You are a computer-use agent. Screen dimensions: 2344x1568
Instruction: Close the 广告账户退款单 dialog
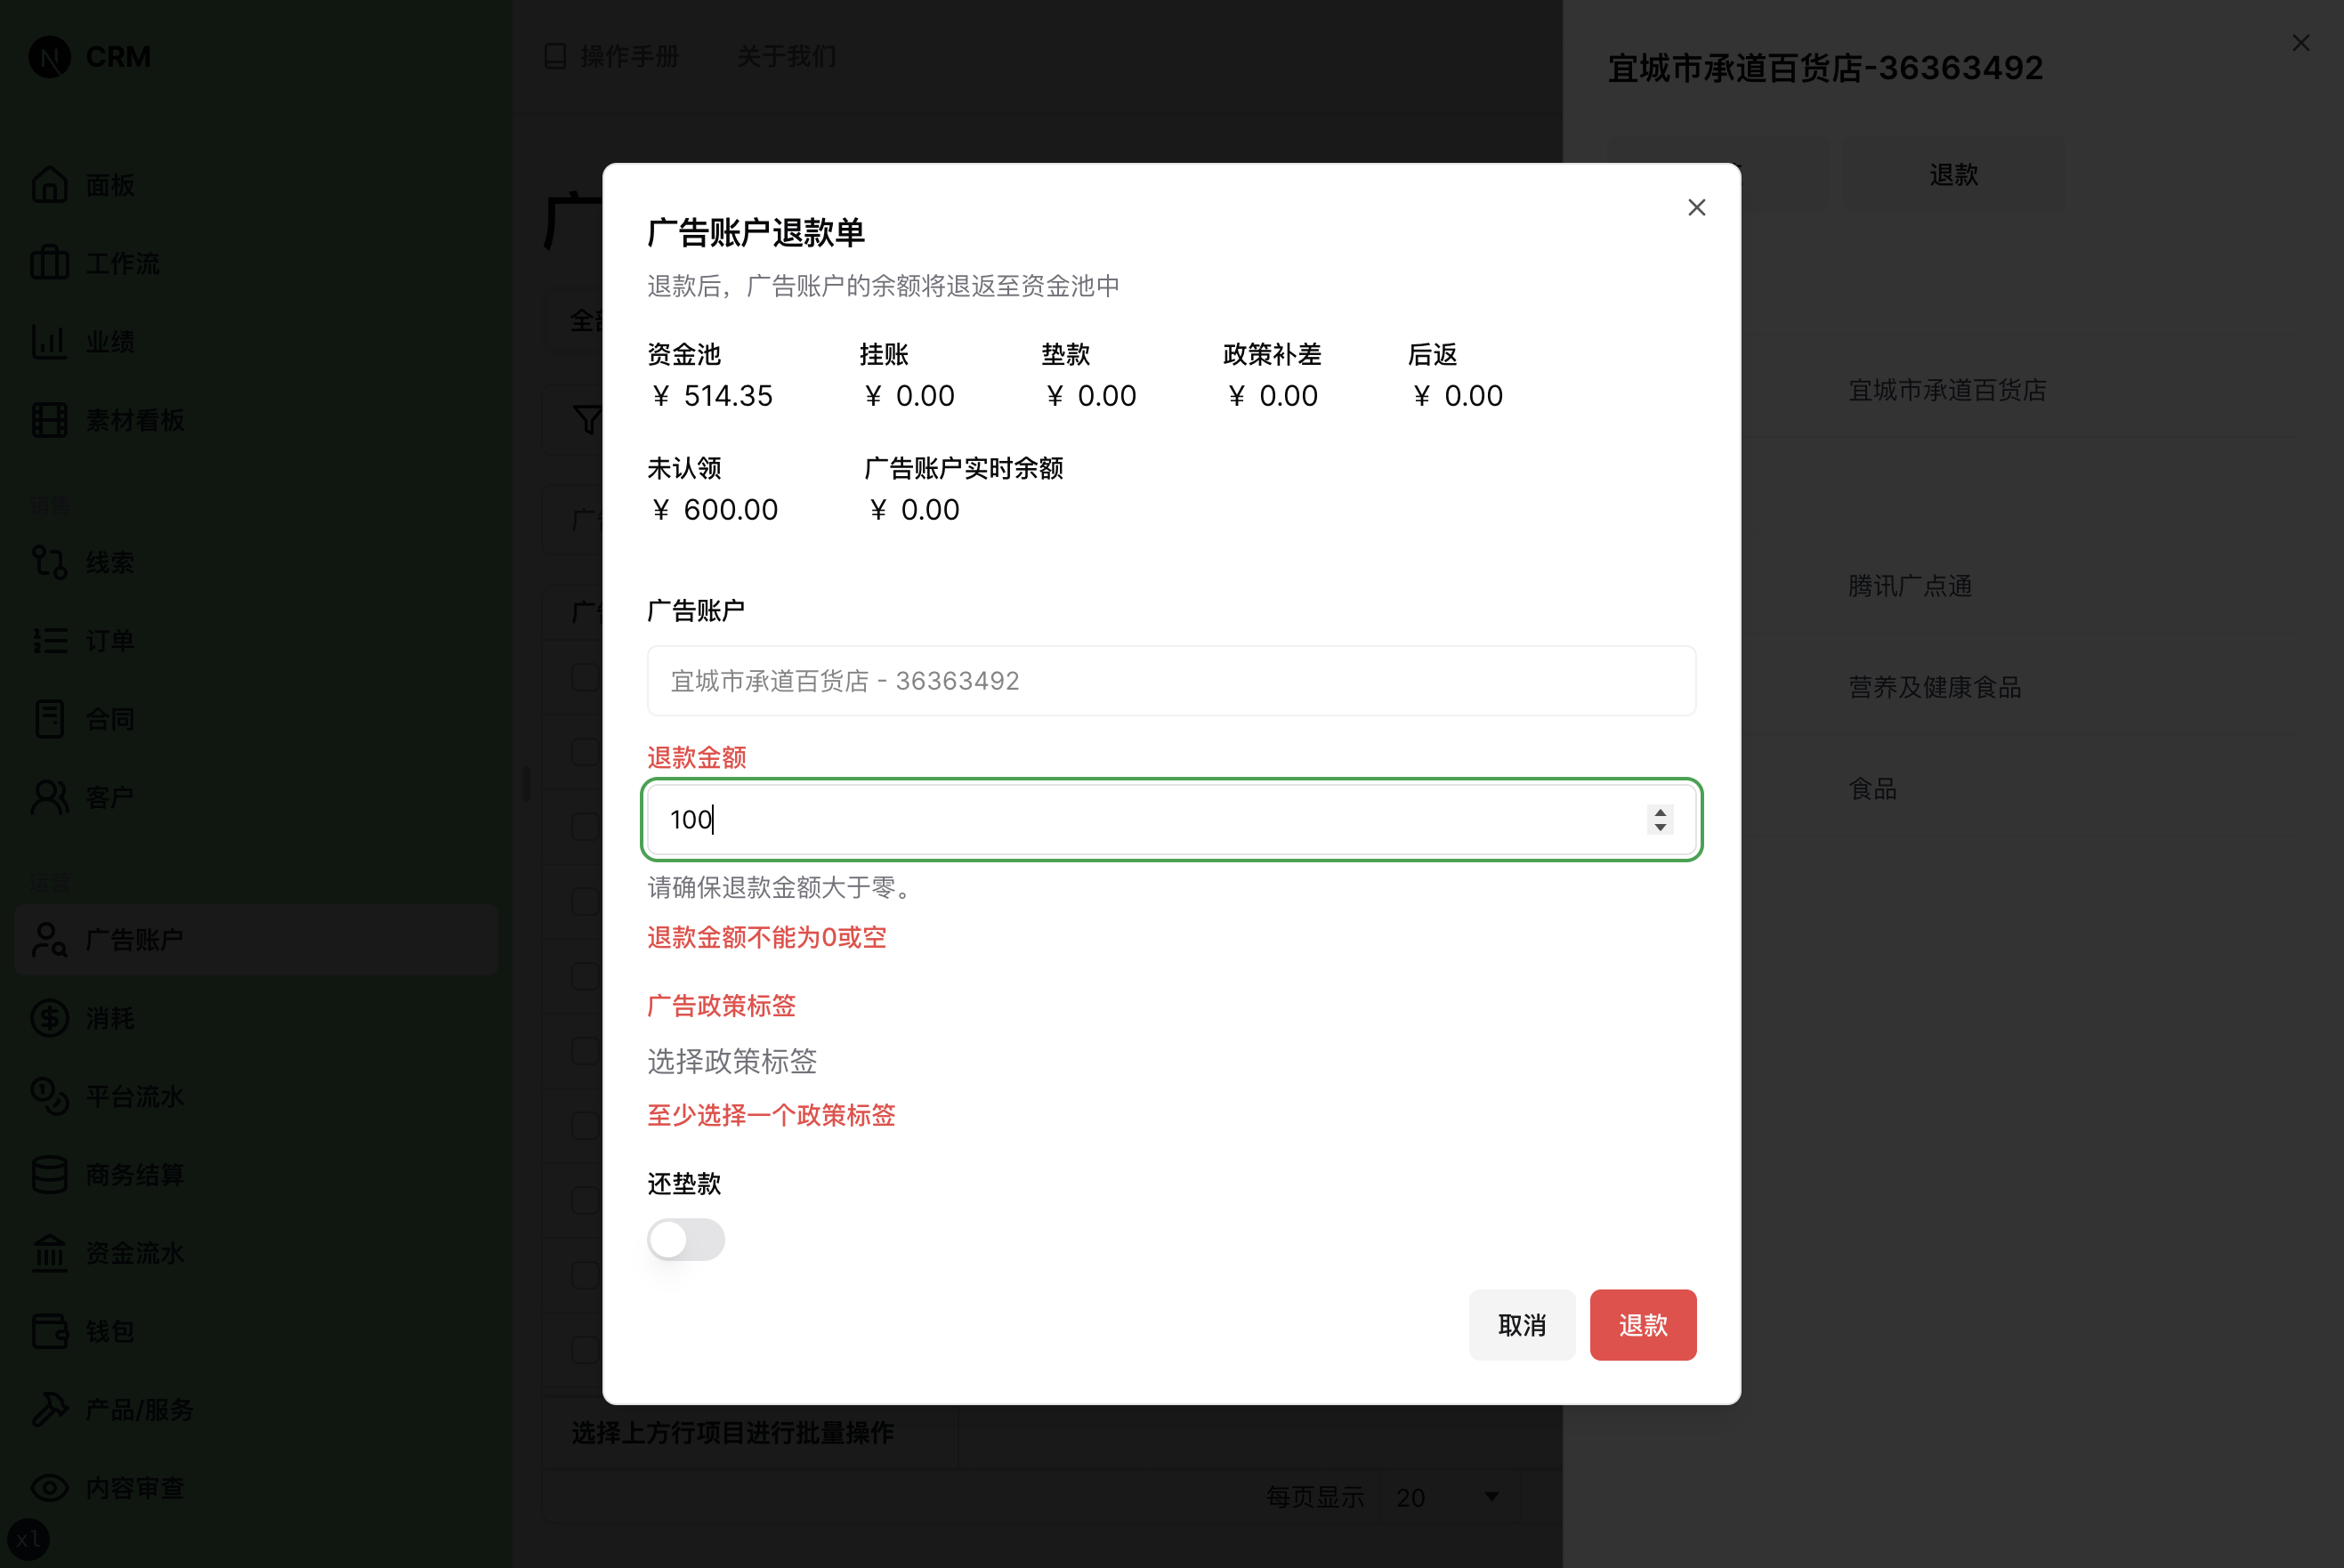(x=1696, y=207)
